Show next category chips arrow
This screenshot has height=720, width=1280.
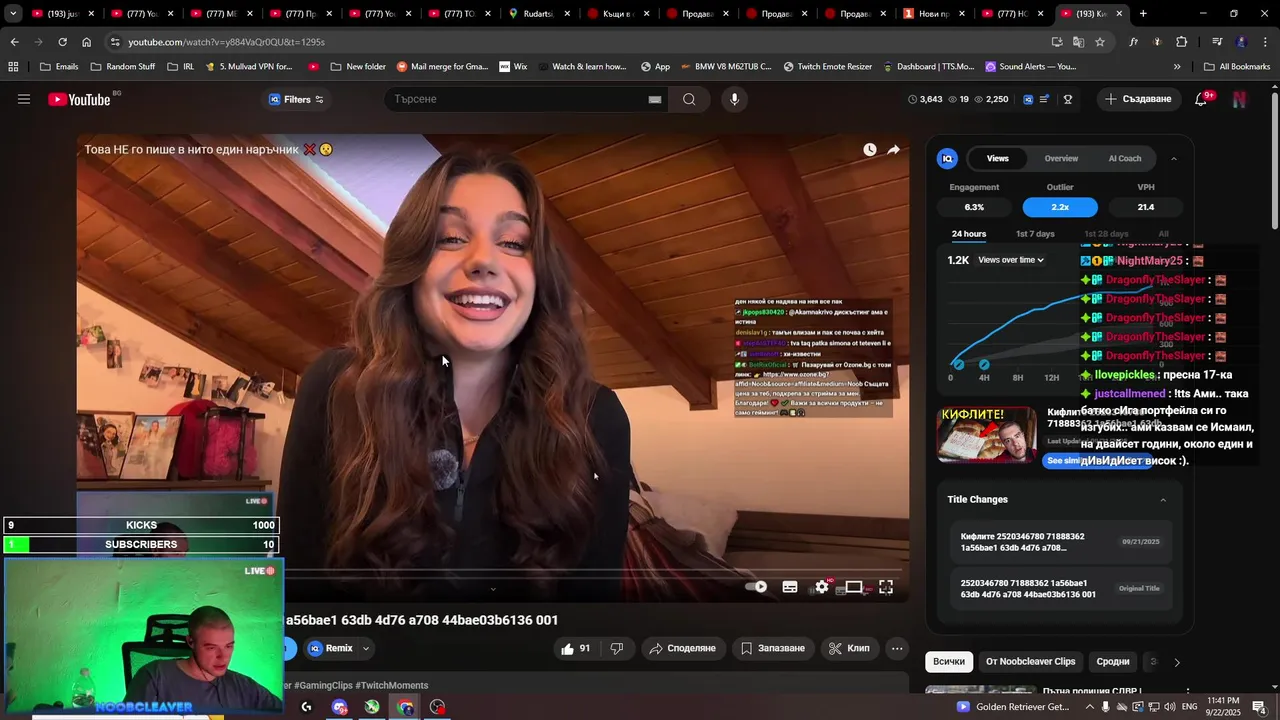[x=1177, y=662]
